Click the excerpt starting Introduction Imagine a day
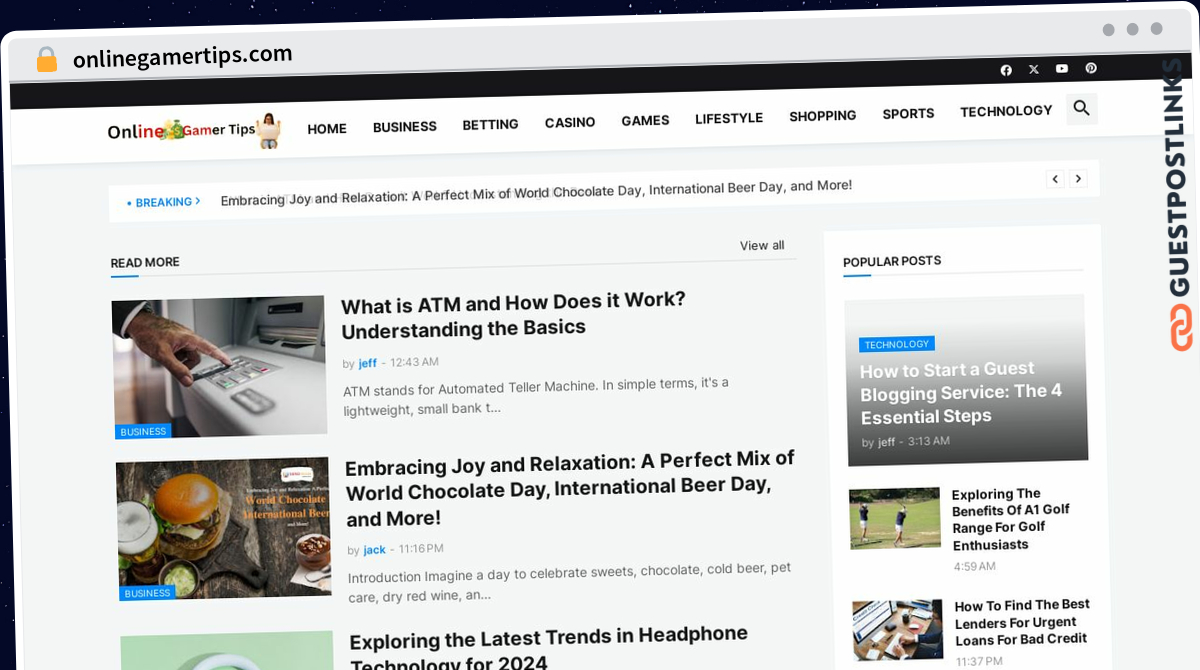This screenshot has height=670, width=1200. click(x=570, y=581)
